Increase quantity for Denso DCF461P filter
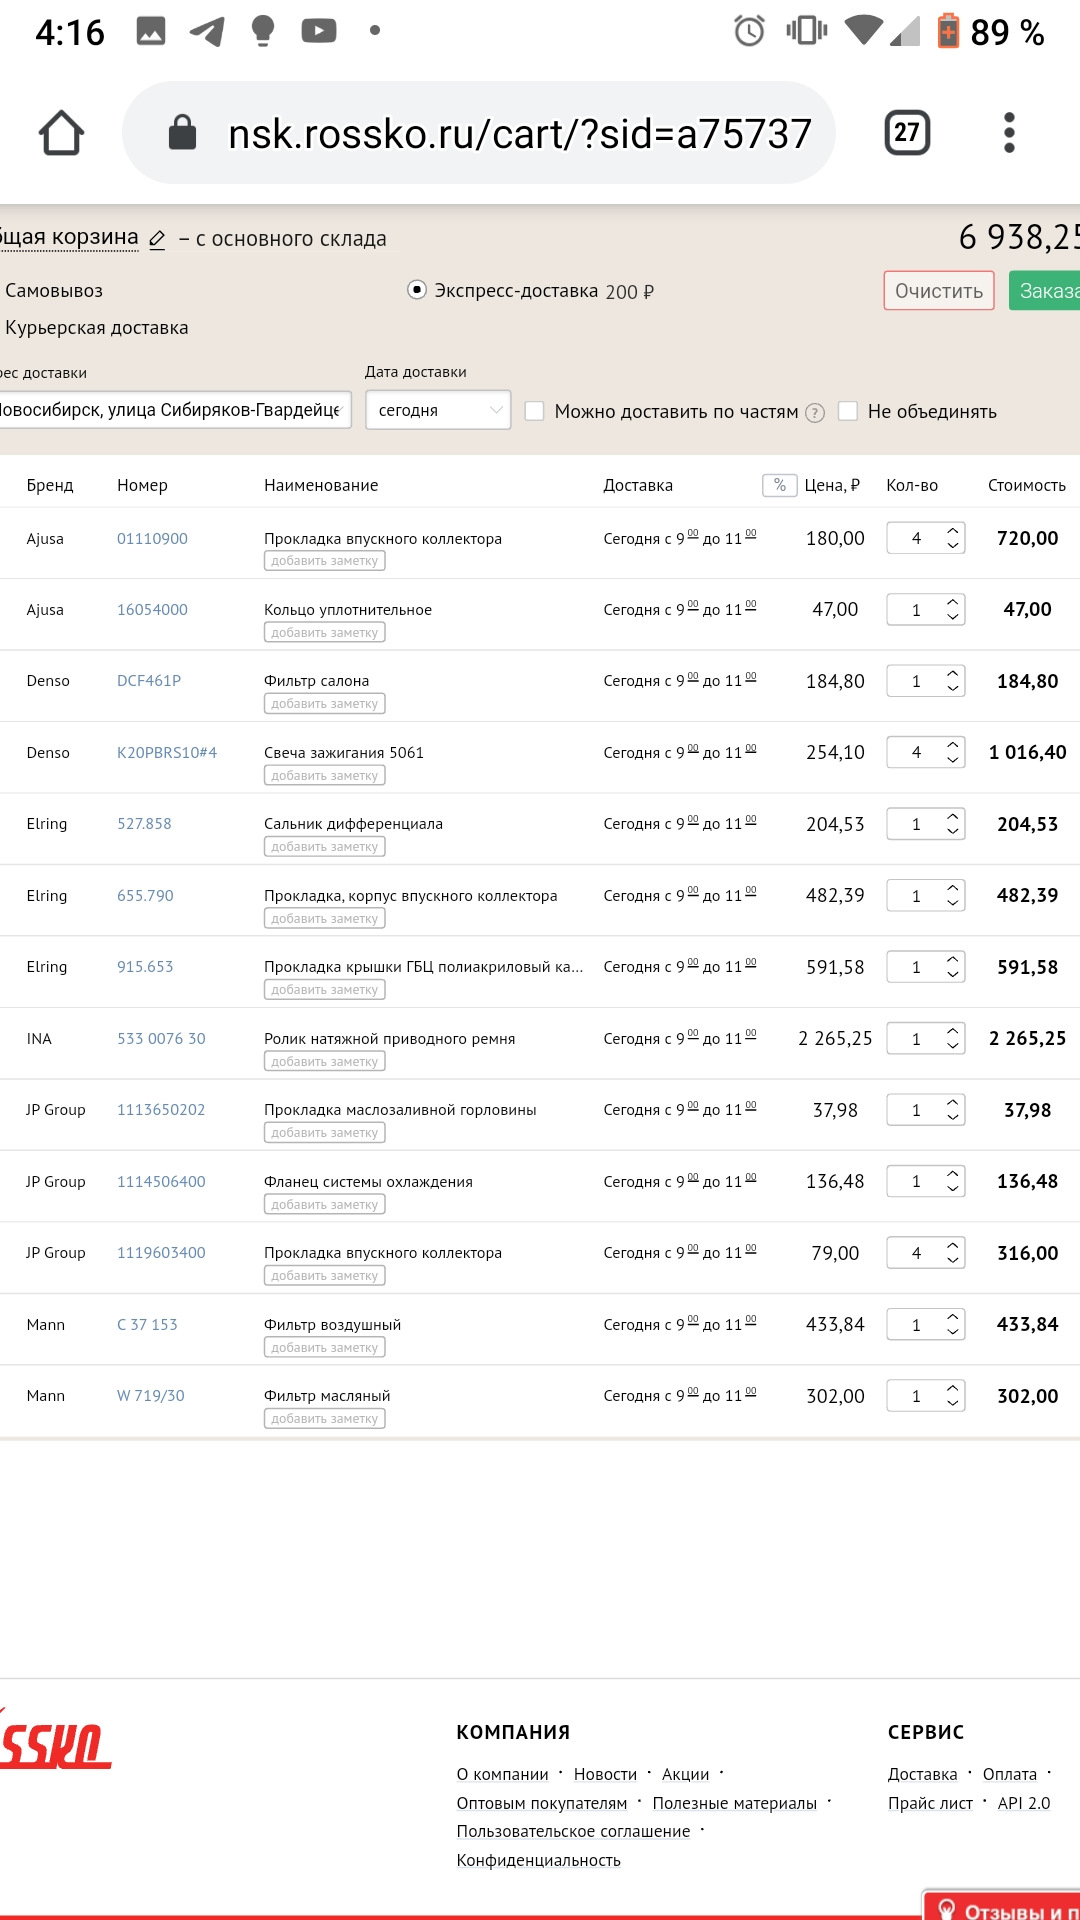Screen dimensions: 1080x1920 tap(953, 673)
